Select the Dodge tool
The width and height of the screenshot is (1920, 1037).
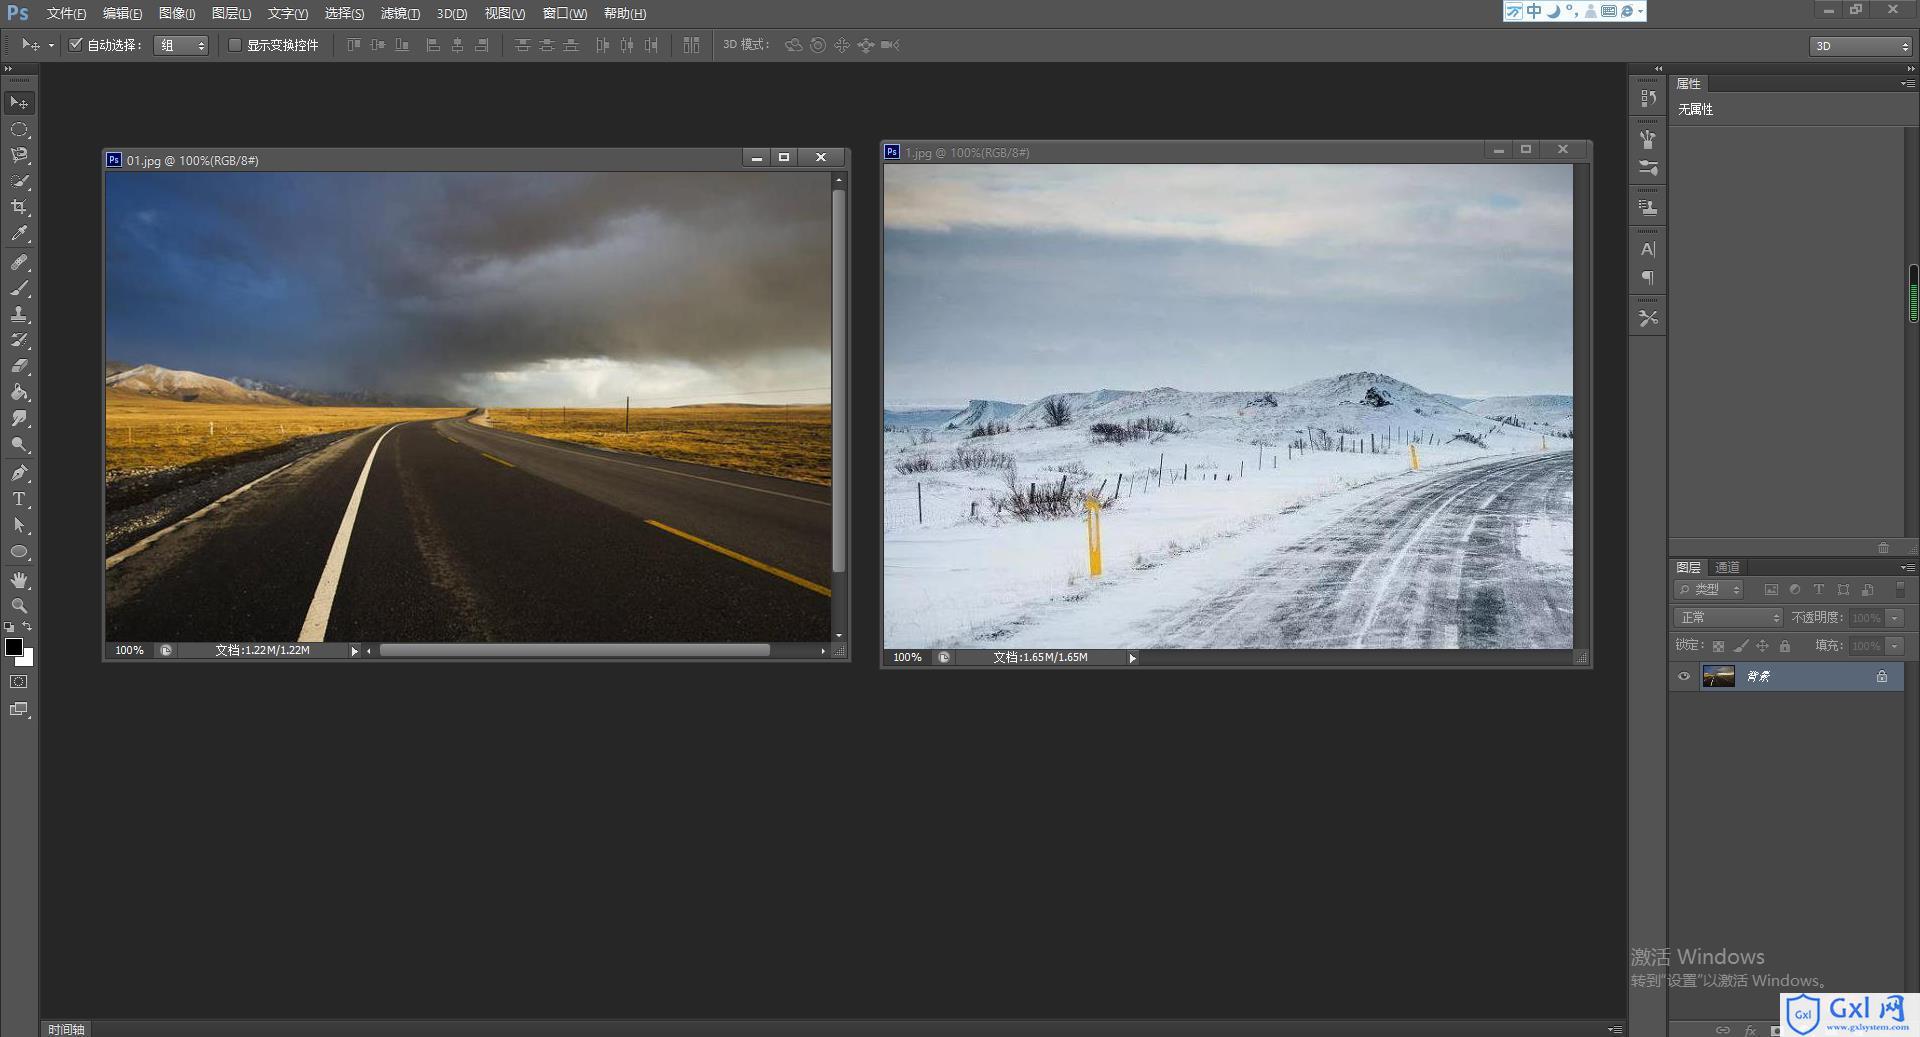click(19, 444)
